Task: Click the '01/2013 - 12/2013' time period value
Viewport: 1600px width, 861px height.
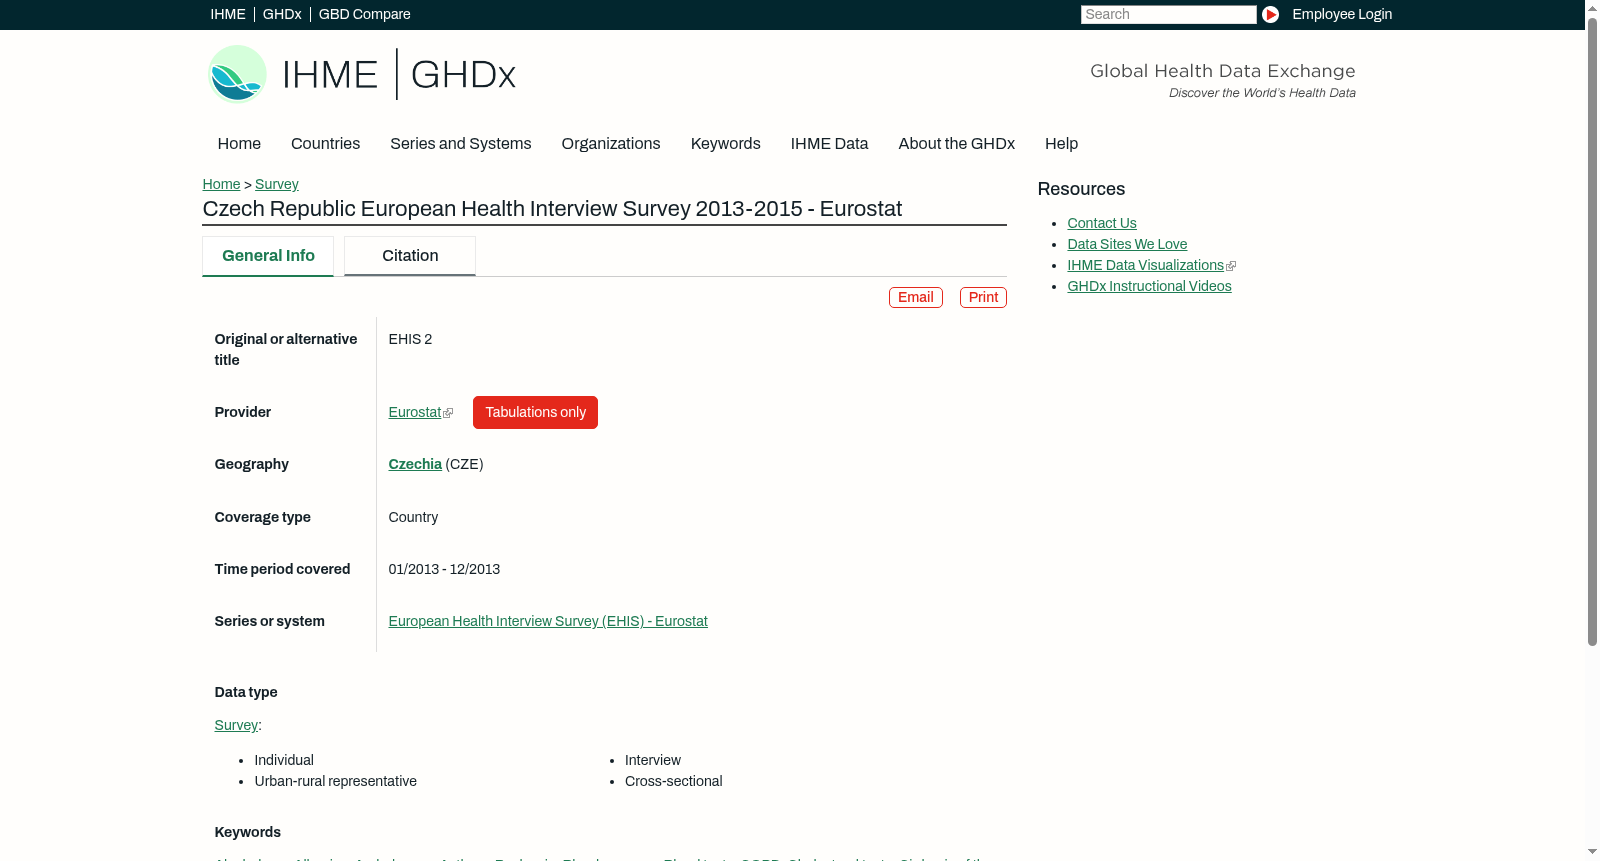Action: tap(444, 569)
